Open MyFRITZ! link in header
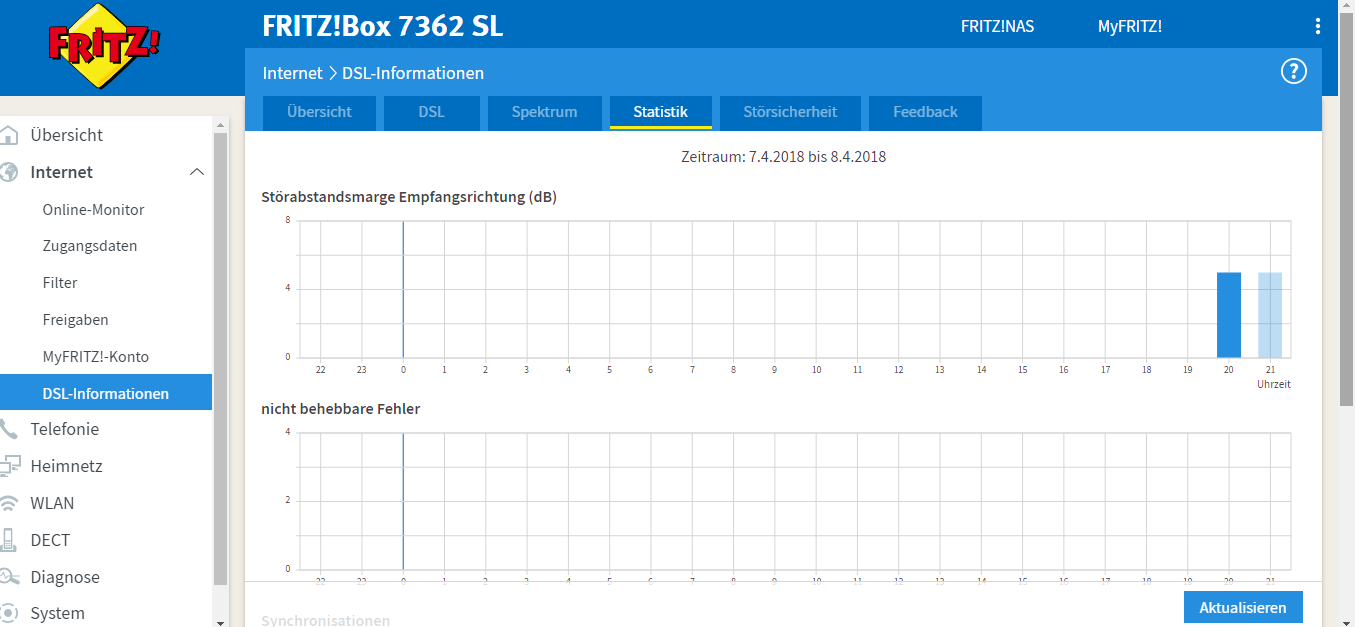 pyautogui.click(x=1130, y=27)
